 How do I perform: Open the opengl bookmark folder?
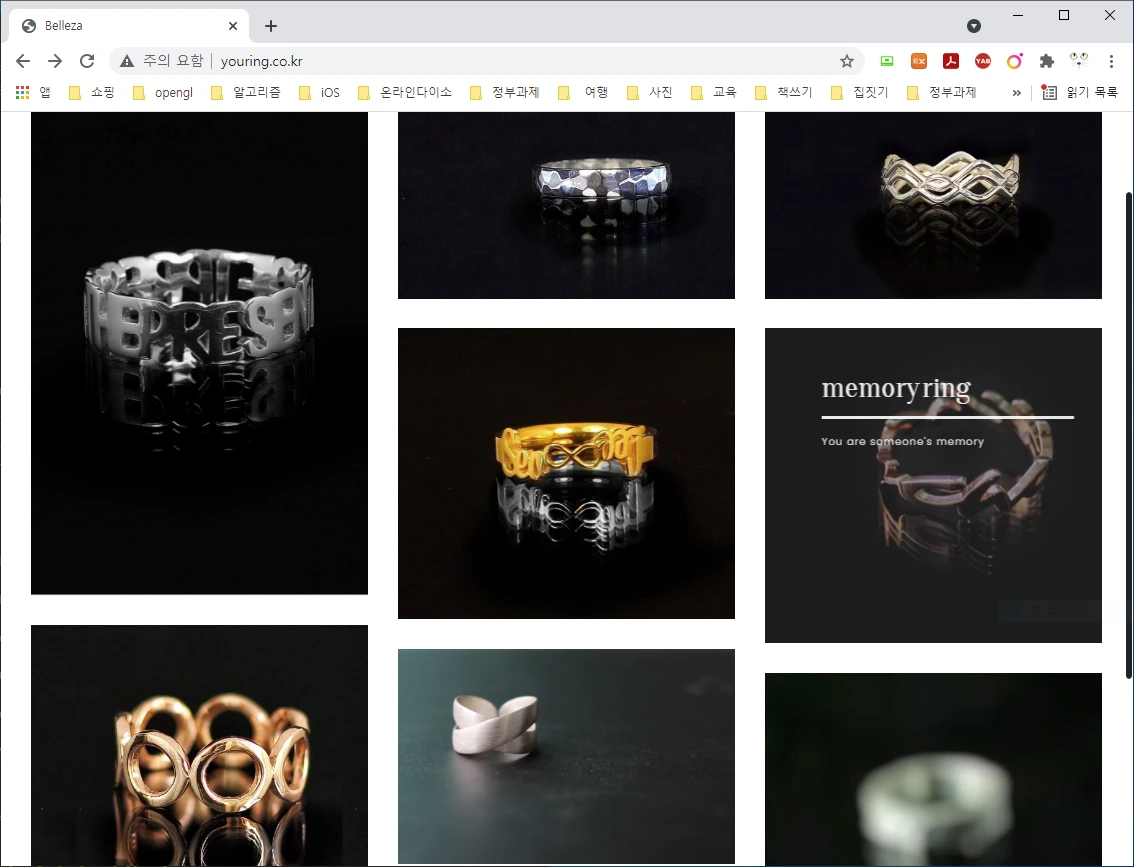(x=163, y=93)
